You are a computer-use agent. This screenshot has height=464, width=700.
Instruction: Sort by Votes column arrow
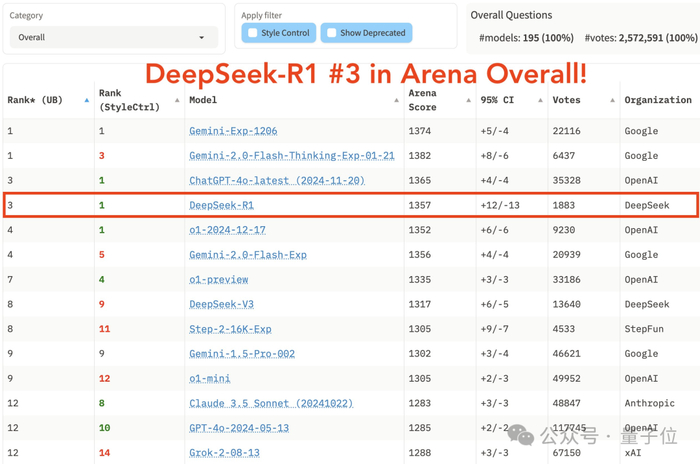point(612,100)
